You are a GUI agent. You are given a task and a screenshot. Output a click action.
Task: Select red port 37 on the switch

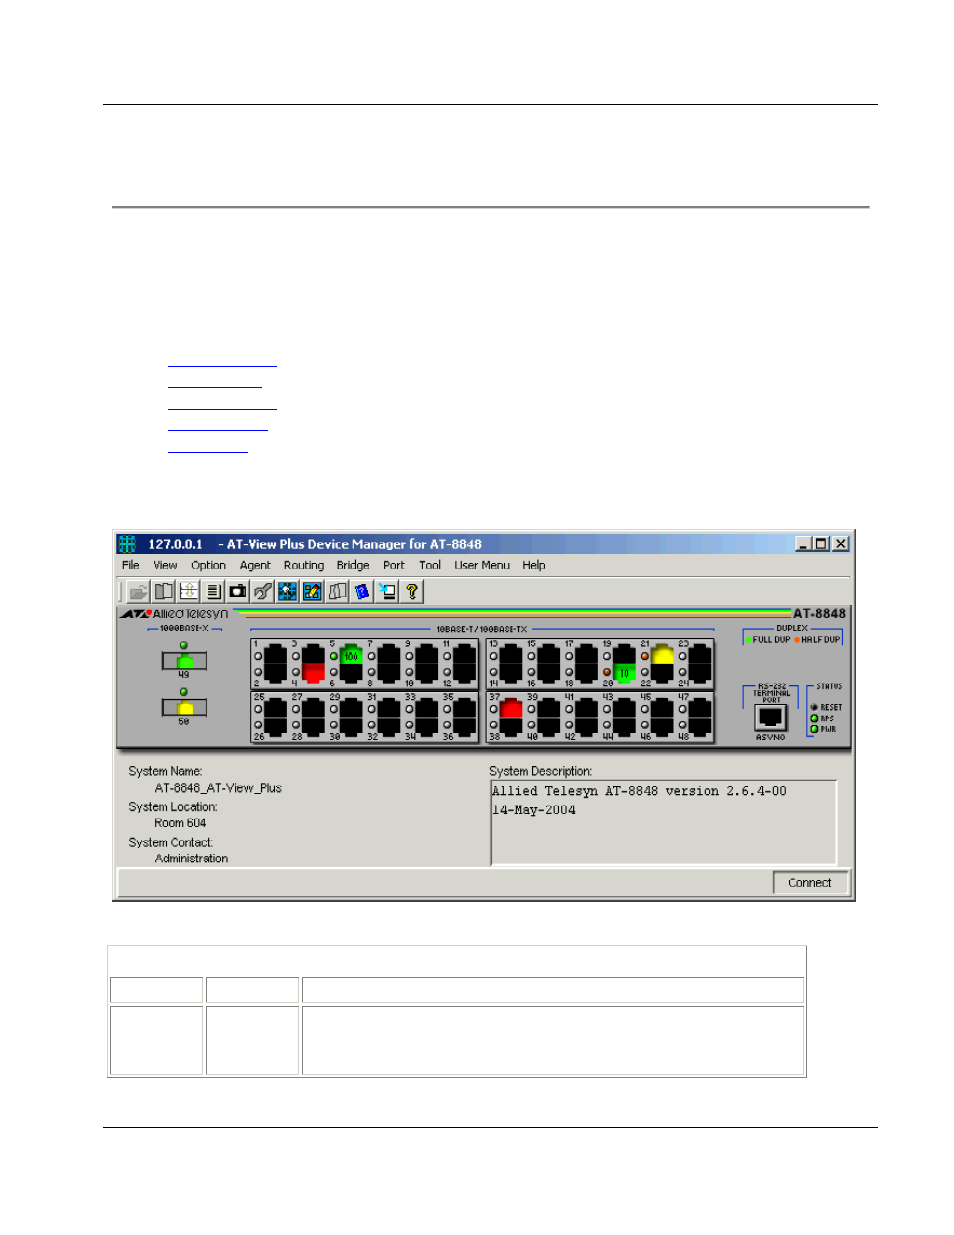pyautogui.click(x=511, y=708)
